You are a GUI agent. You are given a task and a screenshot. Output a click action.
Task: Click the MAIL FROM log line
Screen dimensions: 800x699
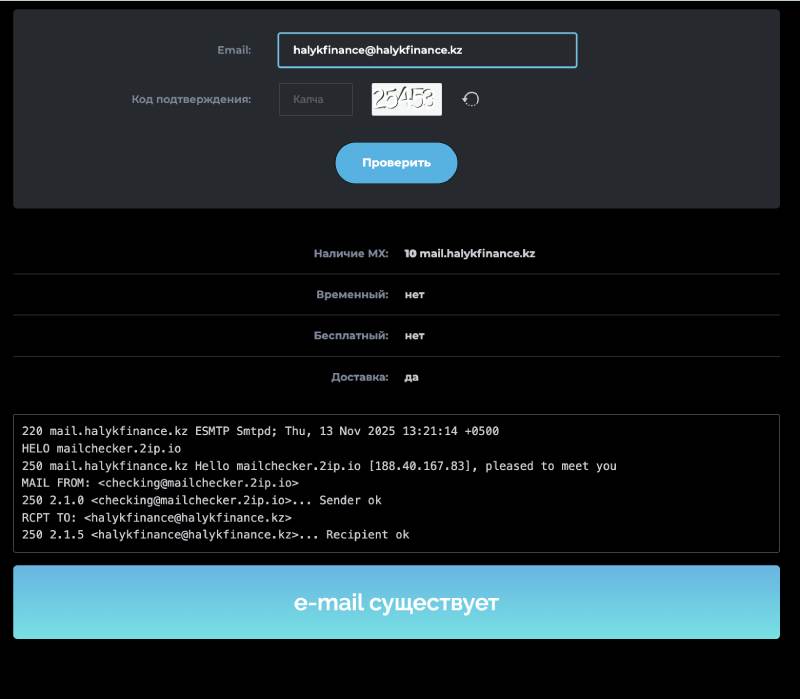[x=160, y=483]
